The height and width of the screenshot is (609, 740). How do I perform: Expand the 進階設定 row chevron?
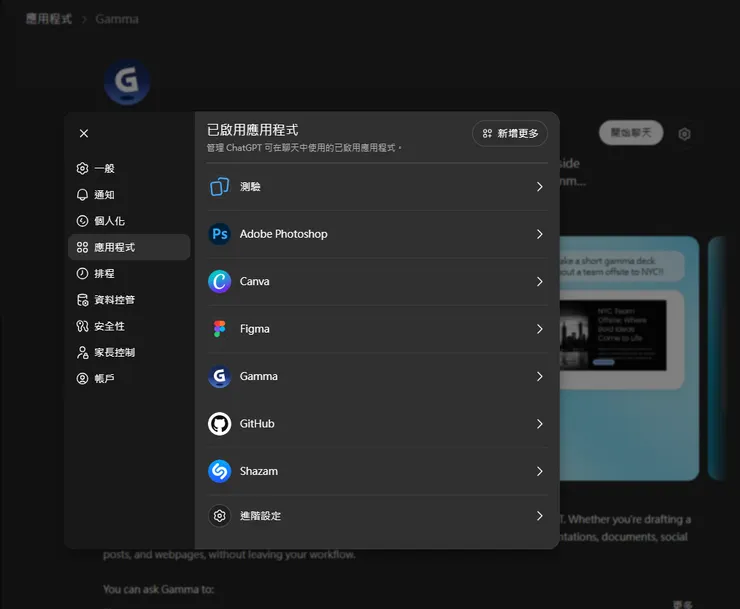point(539,516)
